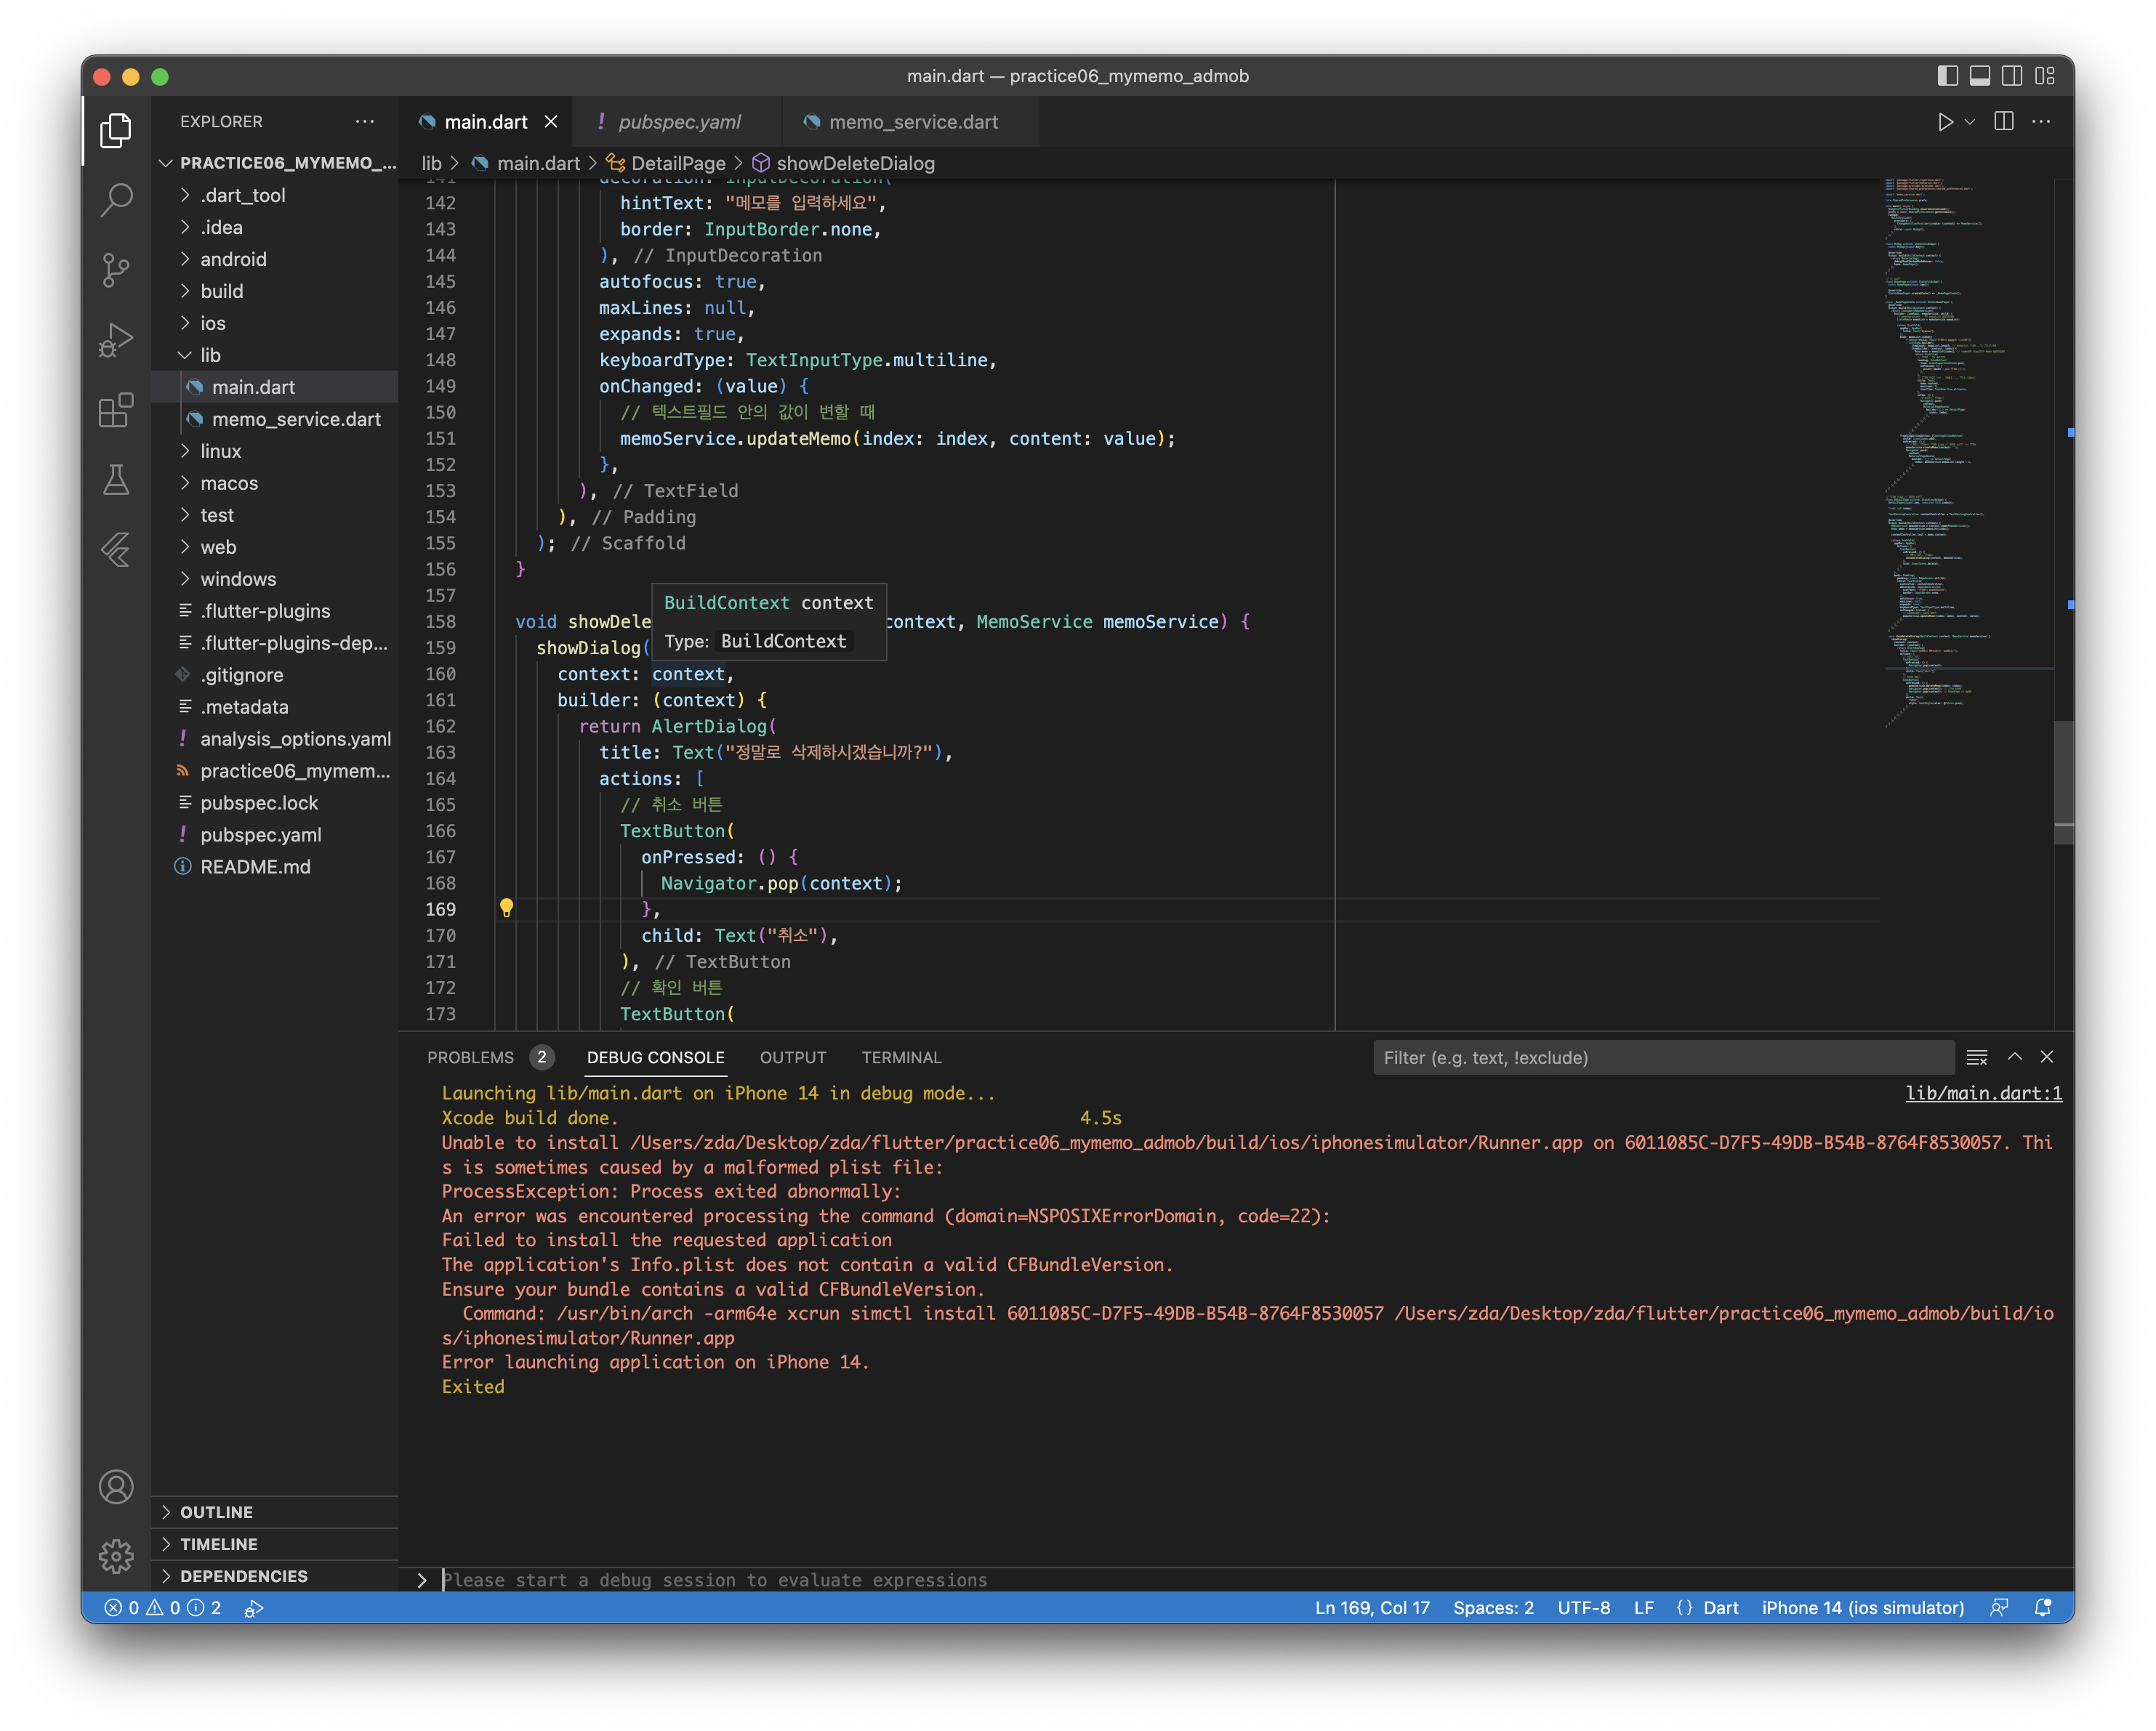Expand the android folder

coord(275,259)
